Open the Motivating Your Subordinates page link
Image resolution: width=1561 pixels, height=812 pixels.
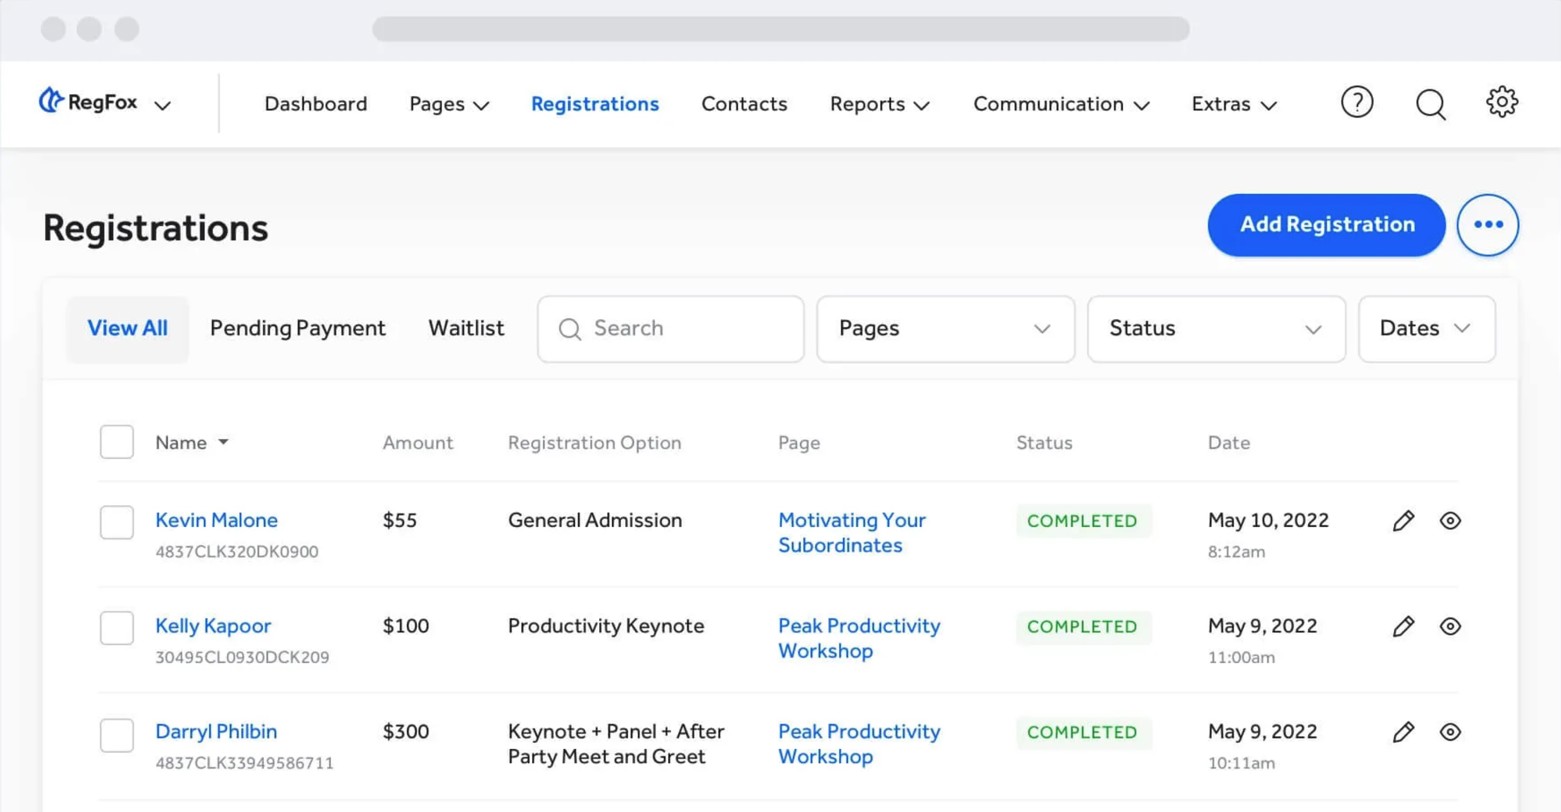pos(852,533)
